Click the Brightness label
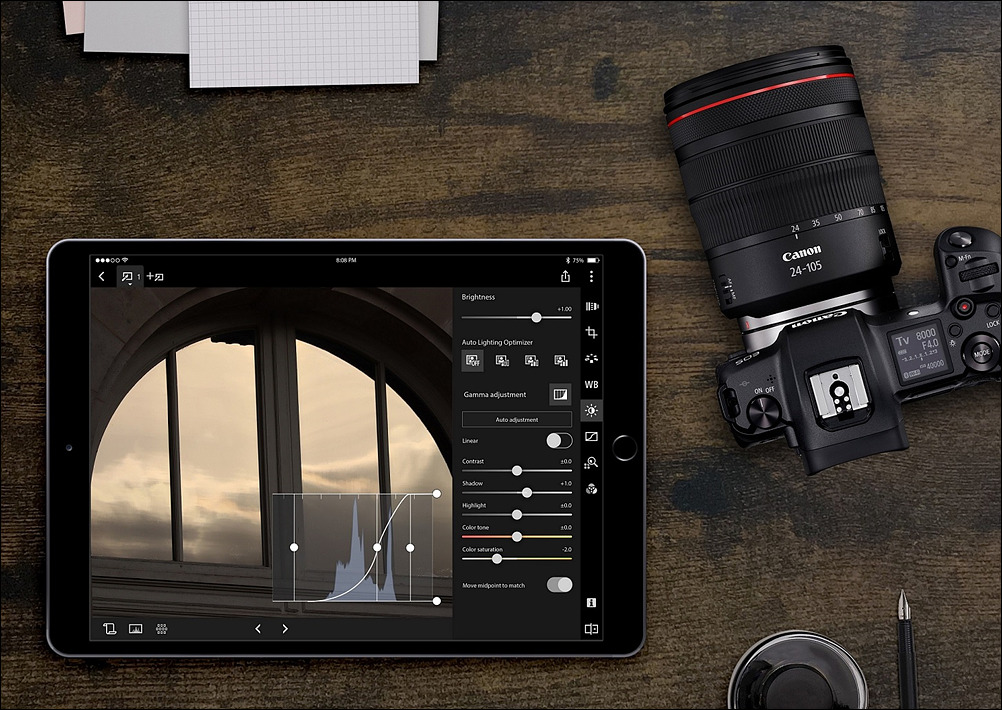Image resolution: width=1002 pixels, height=710 pixels. coord(478,297)
